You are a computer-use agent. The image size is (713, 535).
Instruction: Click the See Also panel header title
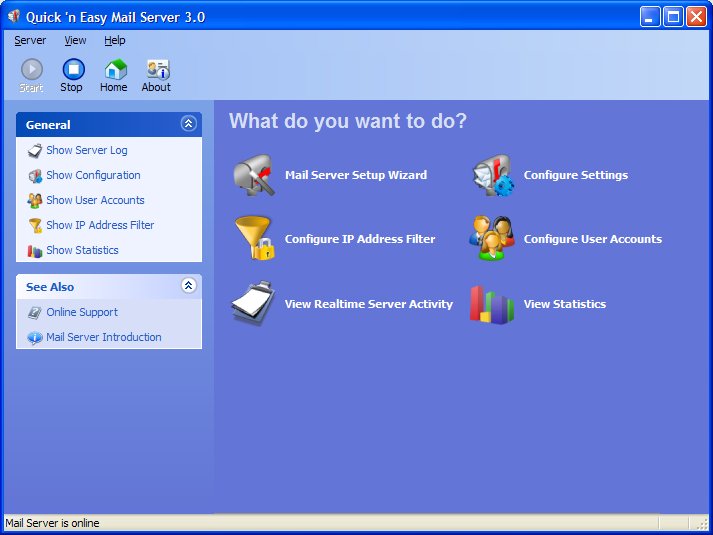pyautogui.click(x=50, y=287)
